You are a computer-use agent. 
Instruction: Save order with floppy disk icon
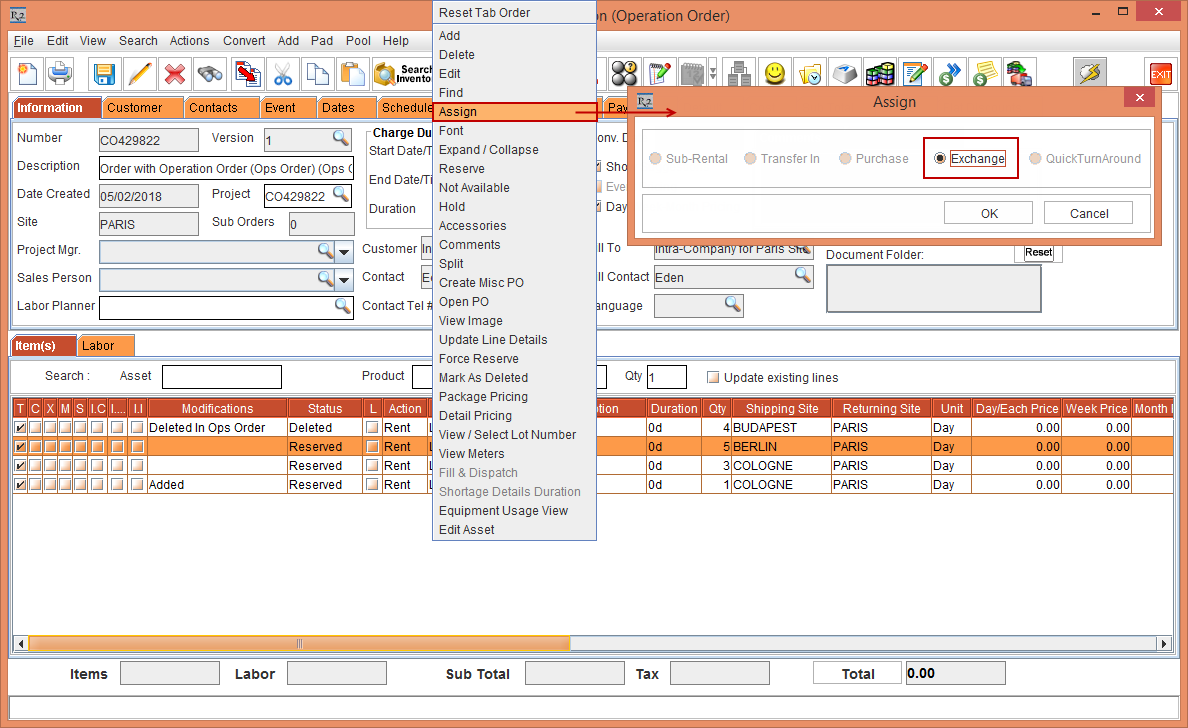pyautogui.click(x=105, y=74)
